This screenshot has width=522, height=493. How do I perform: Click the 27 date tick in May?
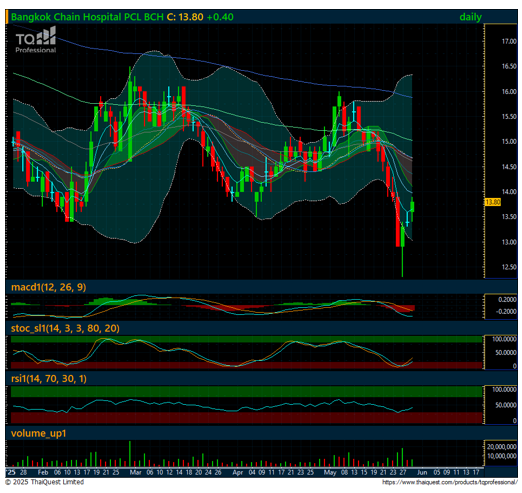[x=403, y=472]
